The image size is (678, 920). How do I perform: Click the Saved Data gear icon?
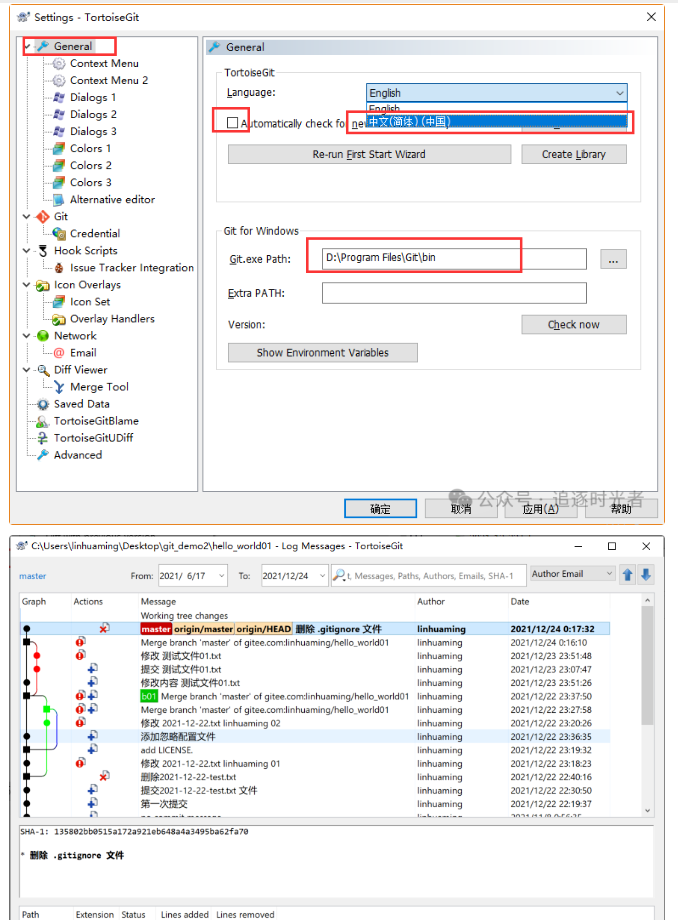click(x=43, y=404)
